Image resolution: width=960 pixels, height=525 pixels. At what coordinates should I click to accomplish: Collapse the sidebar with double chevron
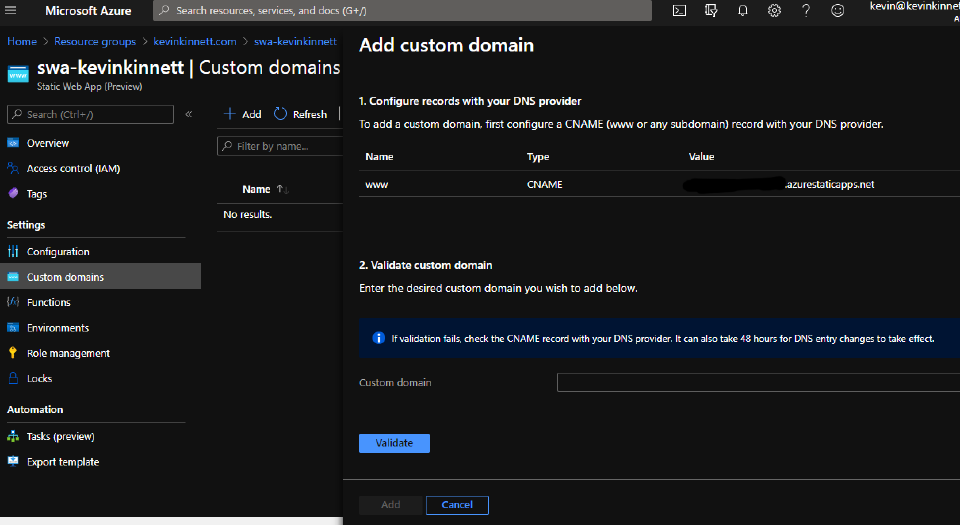pos(189,114)
